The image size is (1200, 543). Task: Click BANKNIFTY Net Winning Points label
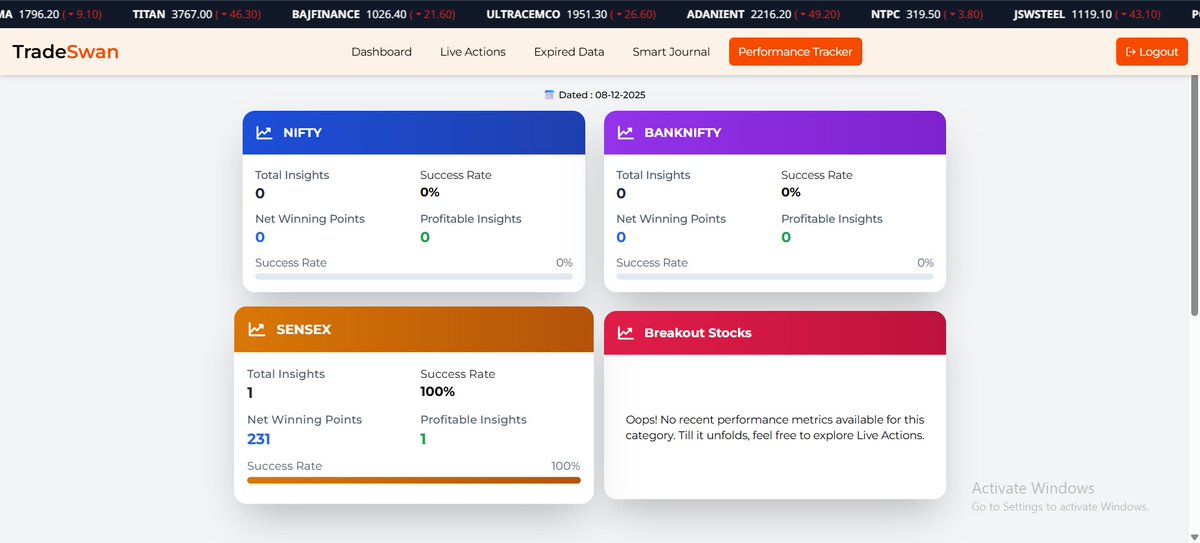(671, 219)
